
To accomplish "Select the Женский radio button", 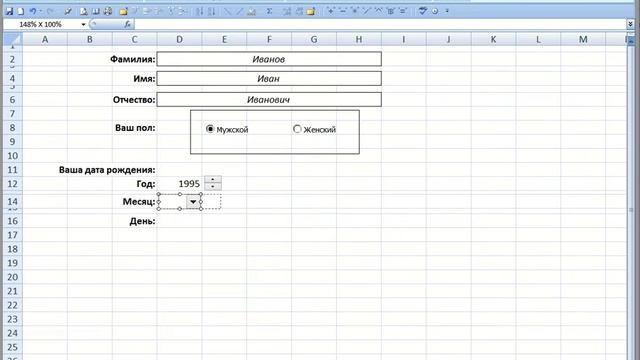I will click(297, 129).
